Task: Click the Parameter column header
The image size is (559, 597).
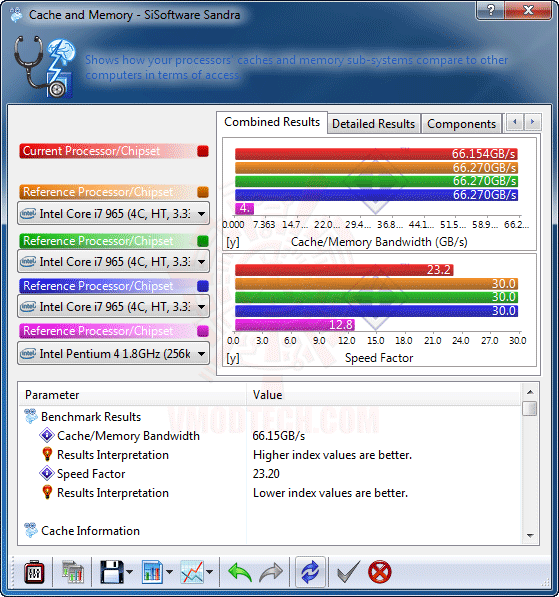Action: [133, 395]
